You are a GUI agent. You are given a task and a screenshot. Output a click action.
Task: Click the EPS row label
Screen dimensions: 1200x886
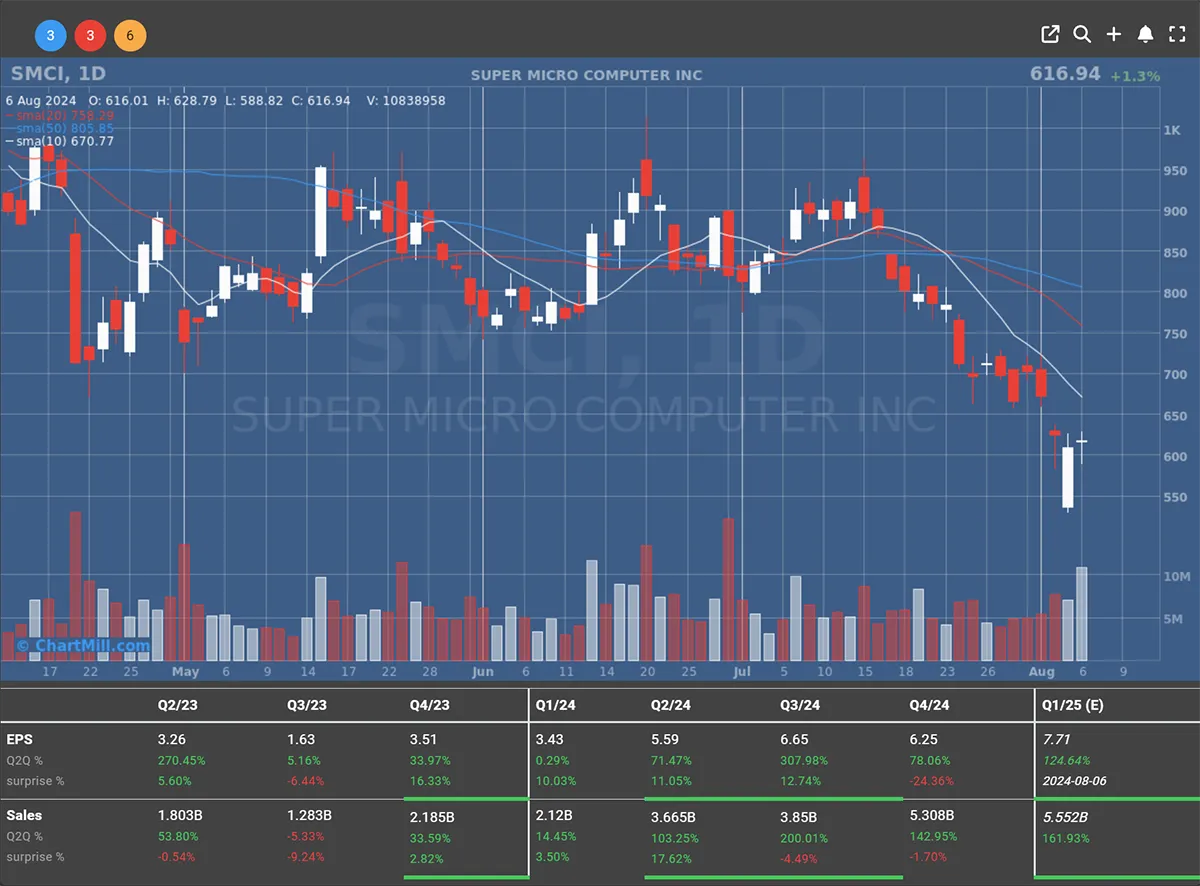19,740
